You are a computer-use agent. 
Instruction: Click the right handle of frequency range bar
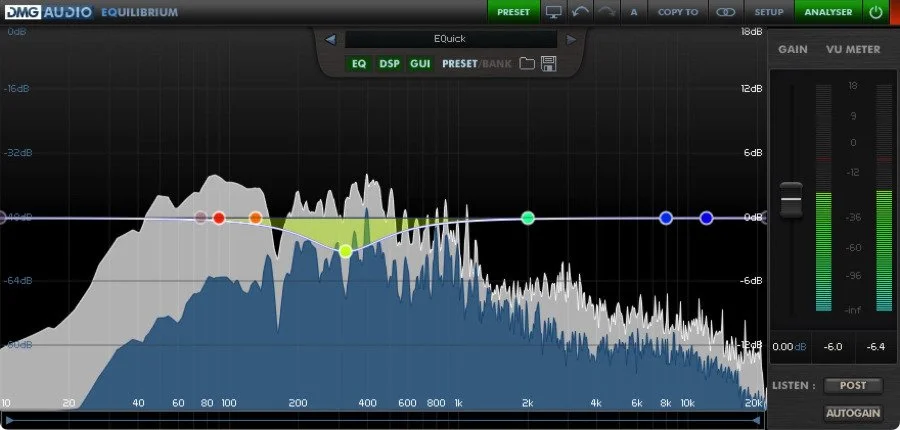(757, 420)
